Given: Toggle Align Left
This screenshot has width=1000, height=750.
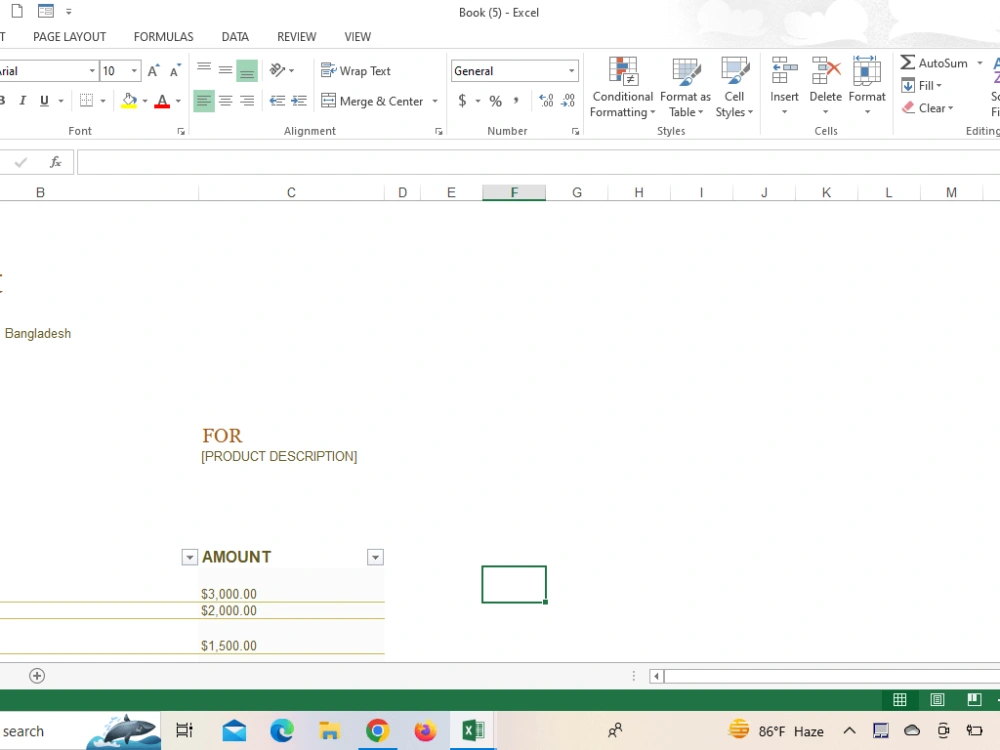Looking at the screenshot, I should tap(204, 101).
